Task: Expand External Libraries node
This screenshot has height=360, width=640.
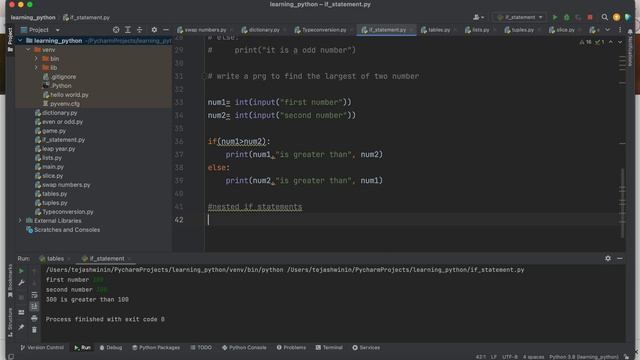Action: (20, 221)
